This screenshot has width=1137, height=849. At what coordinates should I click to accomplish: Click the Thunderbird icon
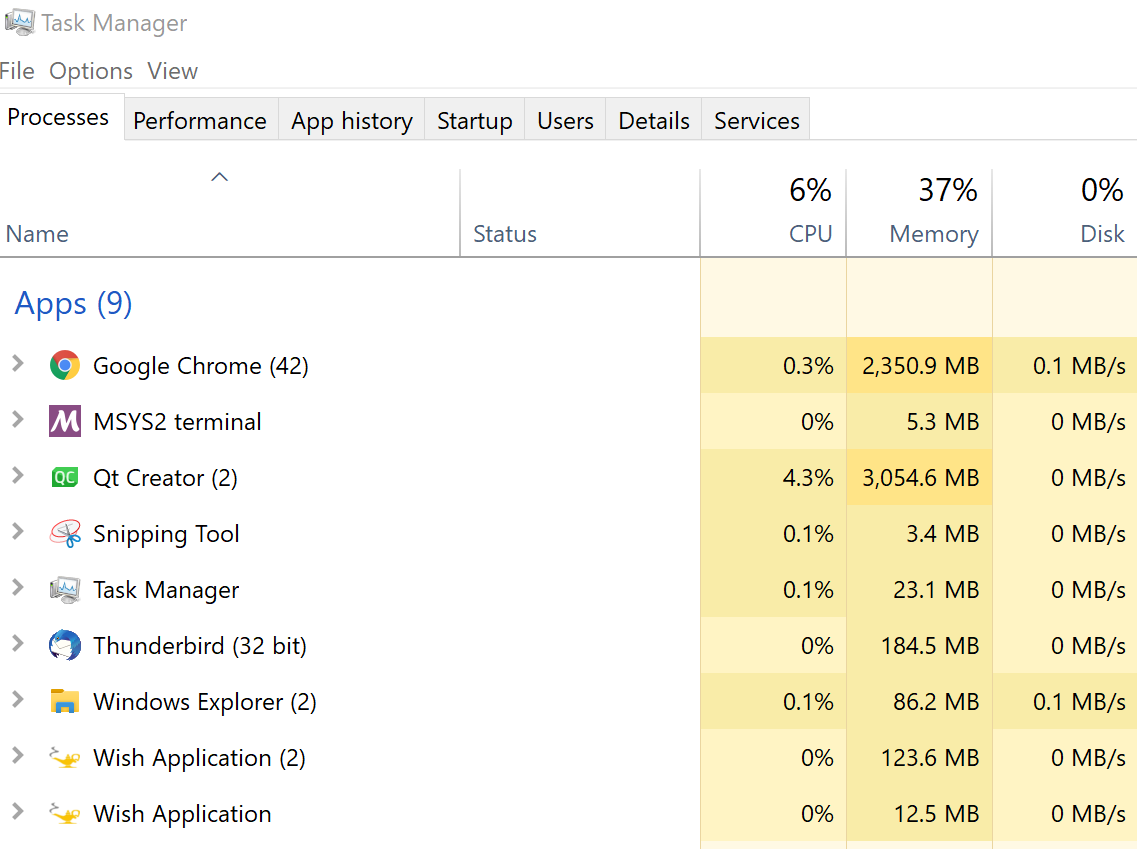(x=65, y=645)
